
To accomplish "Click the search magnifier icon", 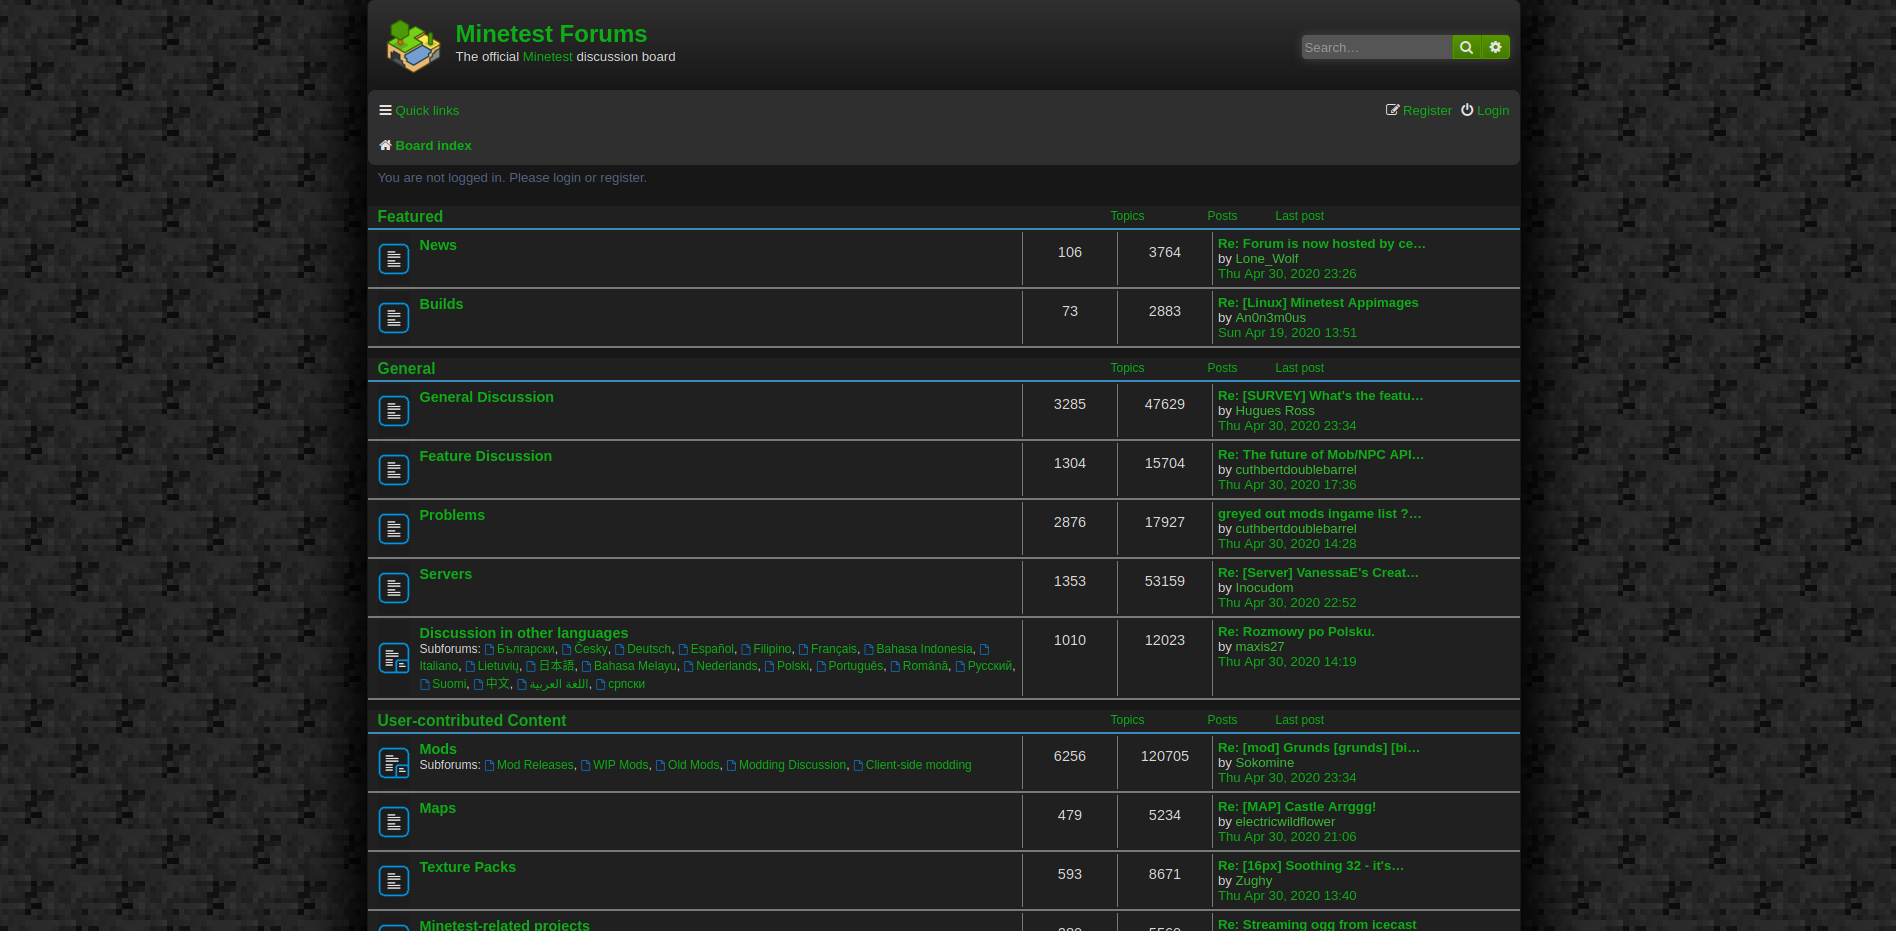I will (x=1466, y=47).
